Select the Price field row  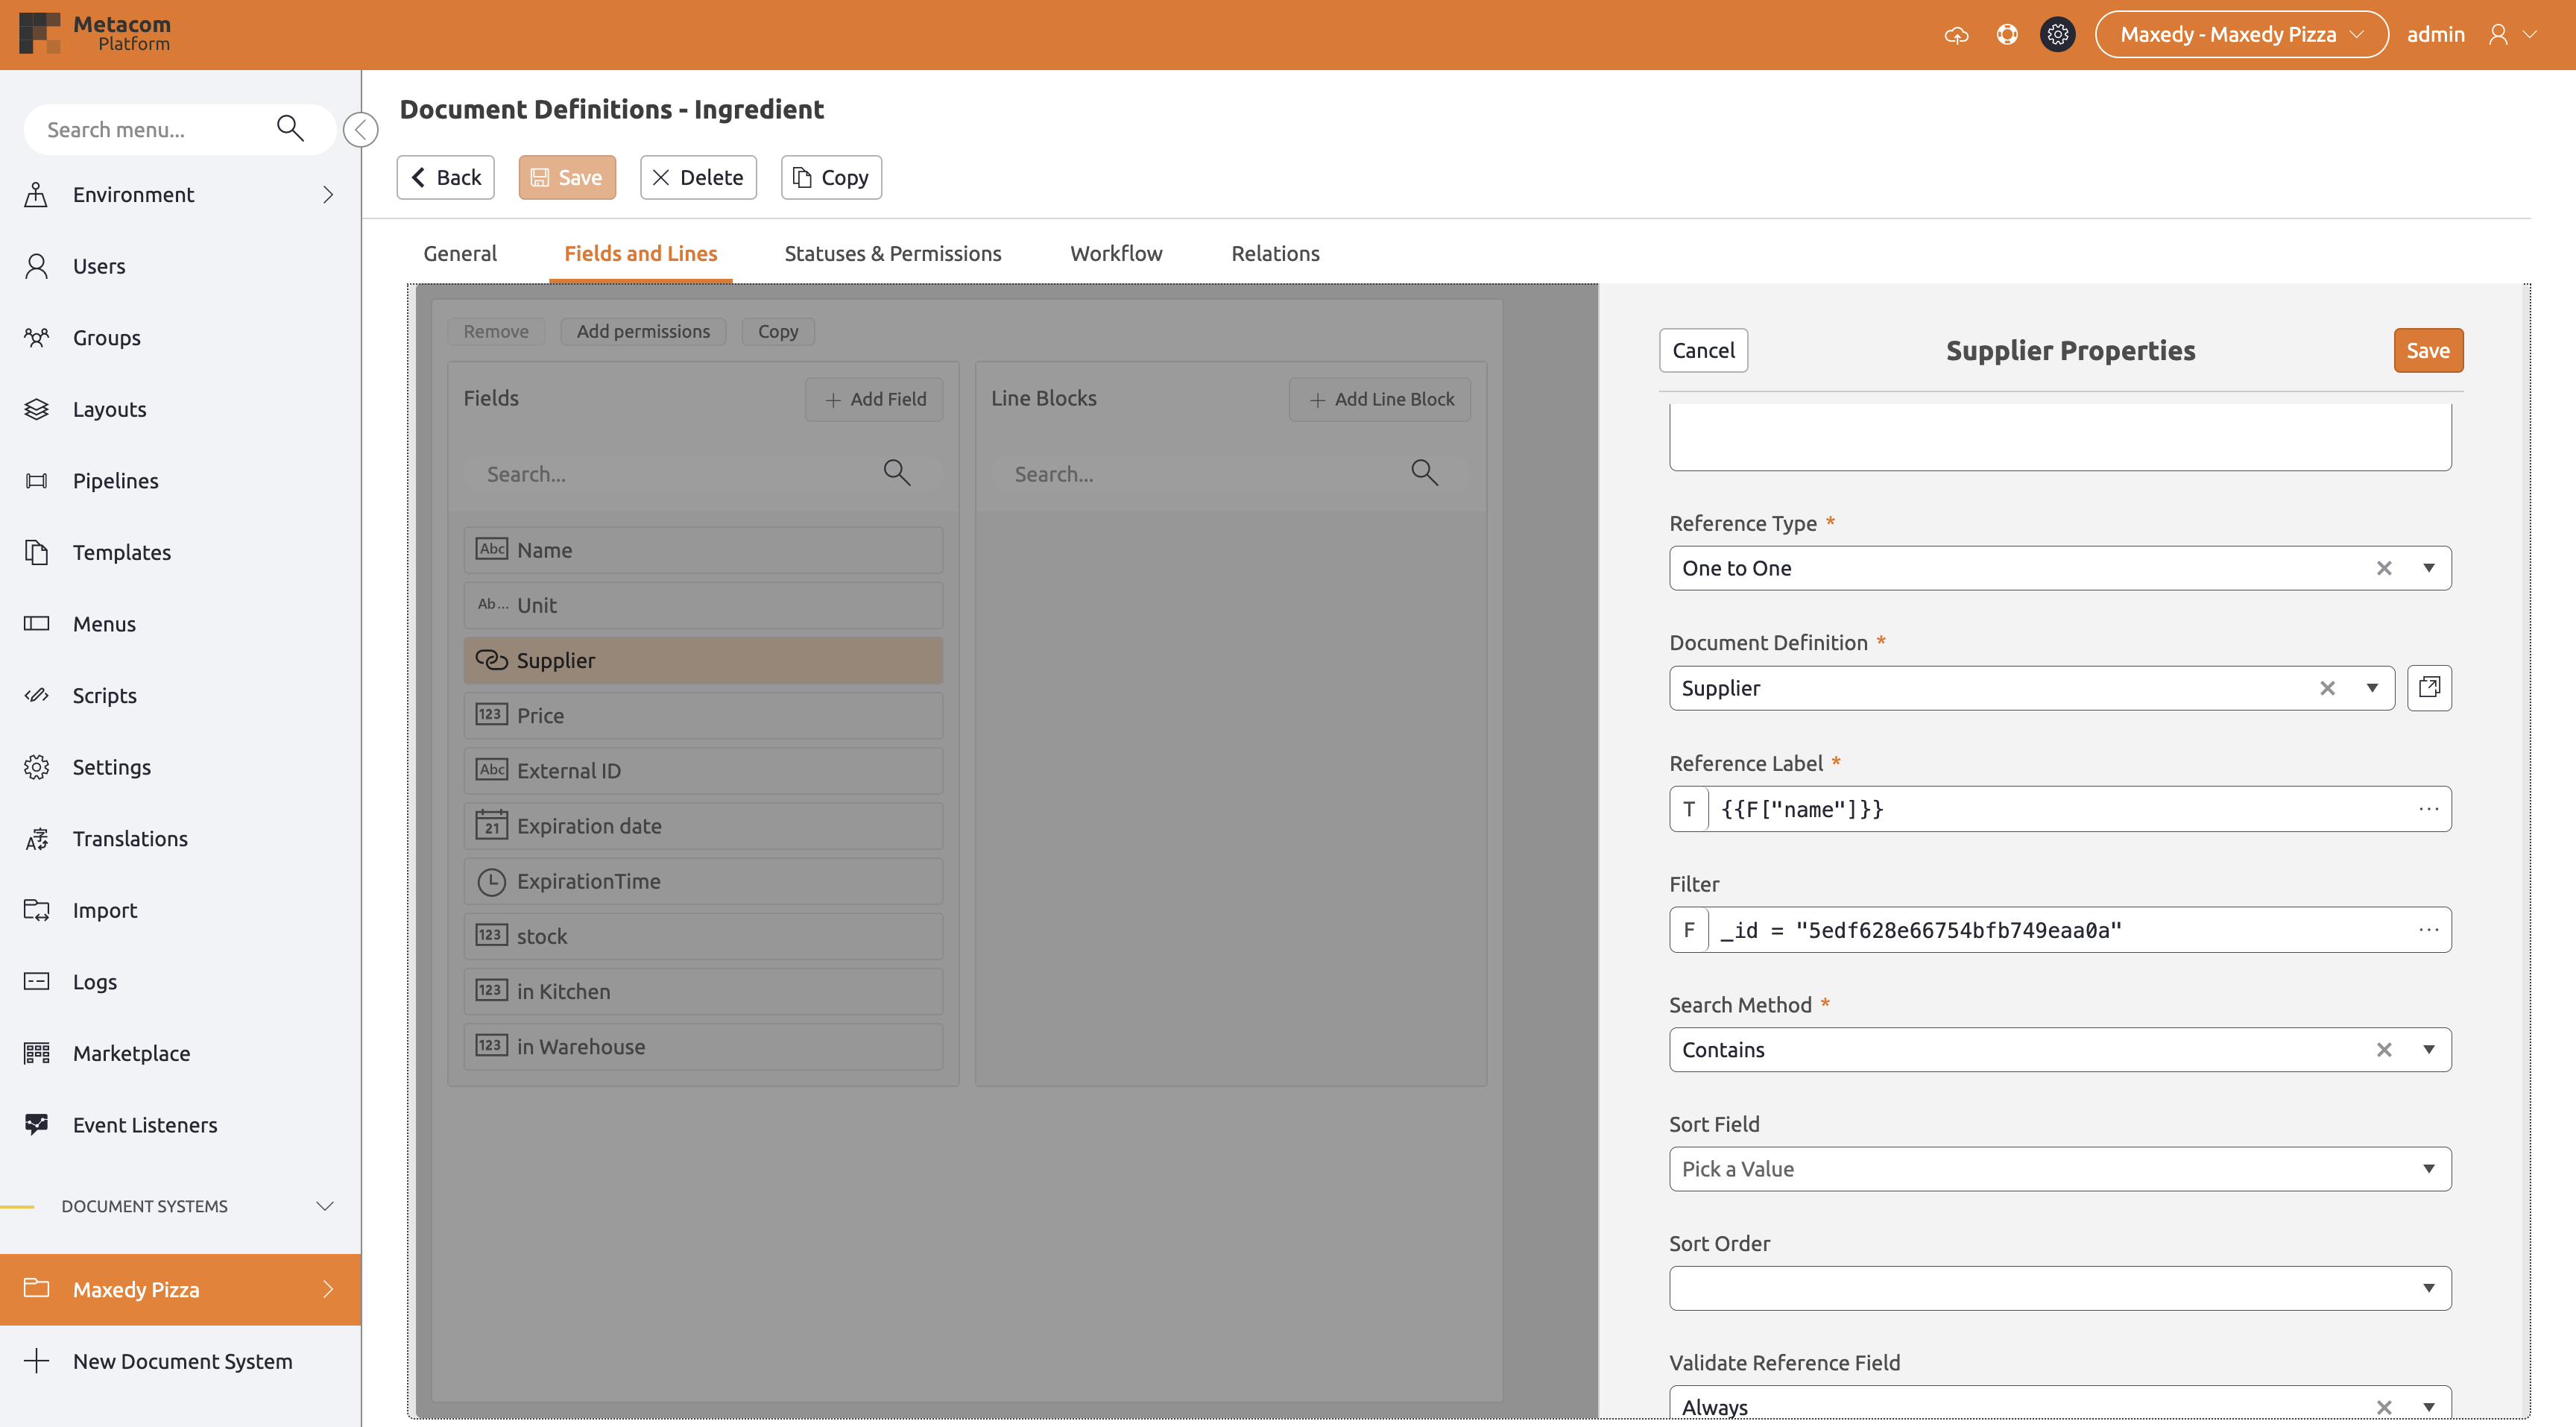click(x=703, y=715)
